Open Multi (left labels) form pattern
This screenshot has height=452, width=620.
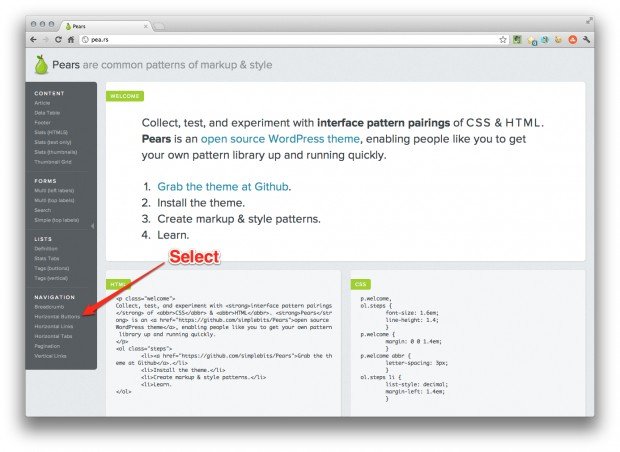54,191
